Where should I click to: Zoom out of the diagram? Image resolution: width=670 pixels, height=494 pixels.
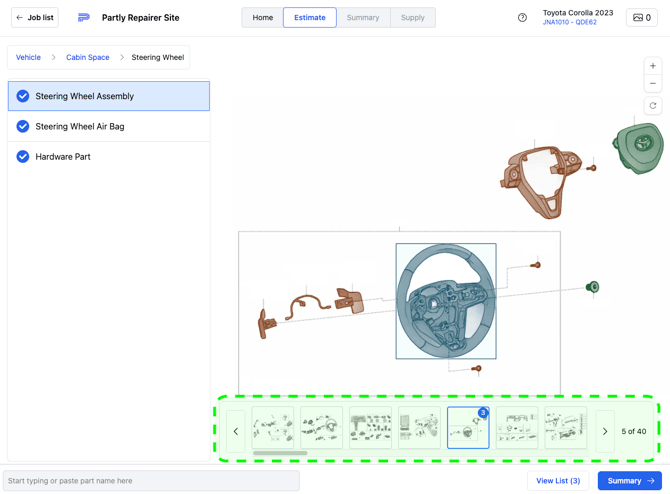[x=652, y=83]
